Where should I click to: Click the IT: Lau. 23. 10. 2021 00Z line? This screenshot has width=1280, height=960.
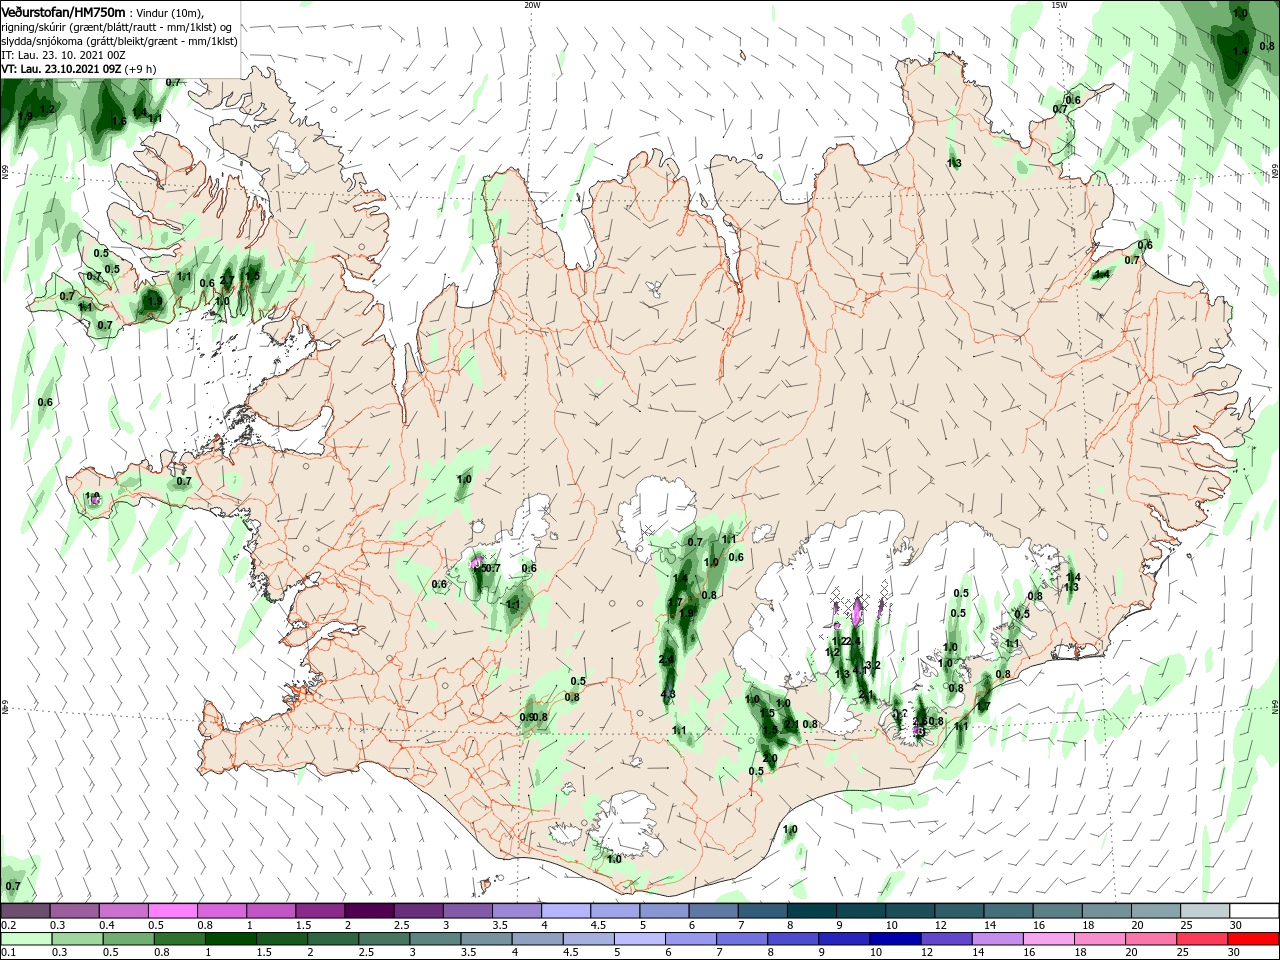click(x=63, y=55)
